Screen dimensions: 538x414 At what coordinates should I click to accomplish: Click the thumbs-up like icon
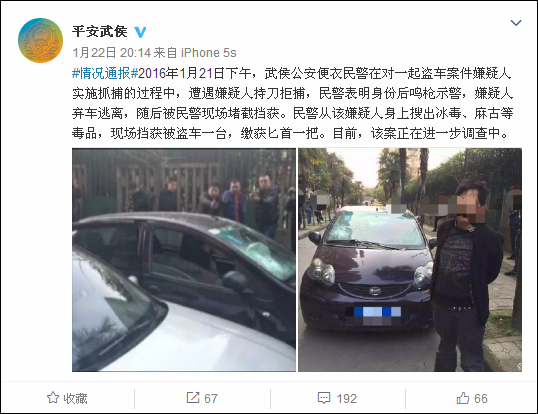[463, 398]
